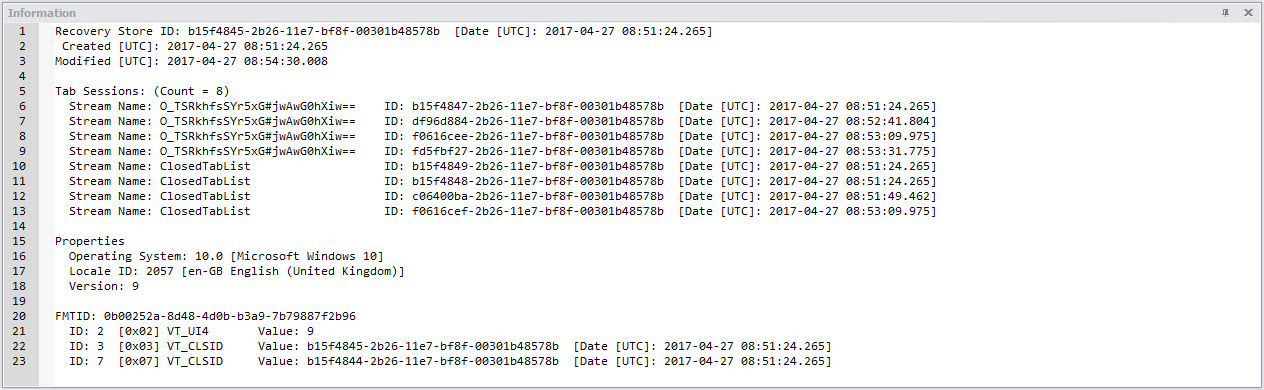
Task: Close the Information panel
Action: pos(1248,12)
